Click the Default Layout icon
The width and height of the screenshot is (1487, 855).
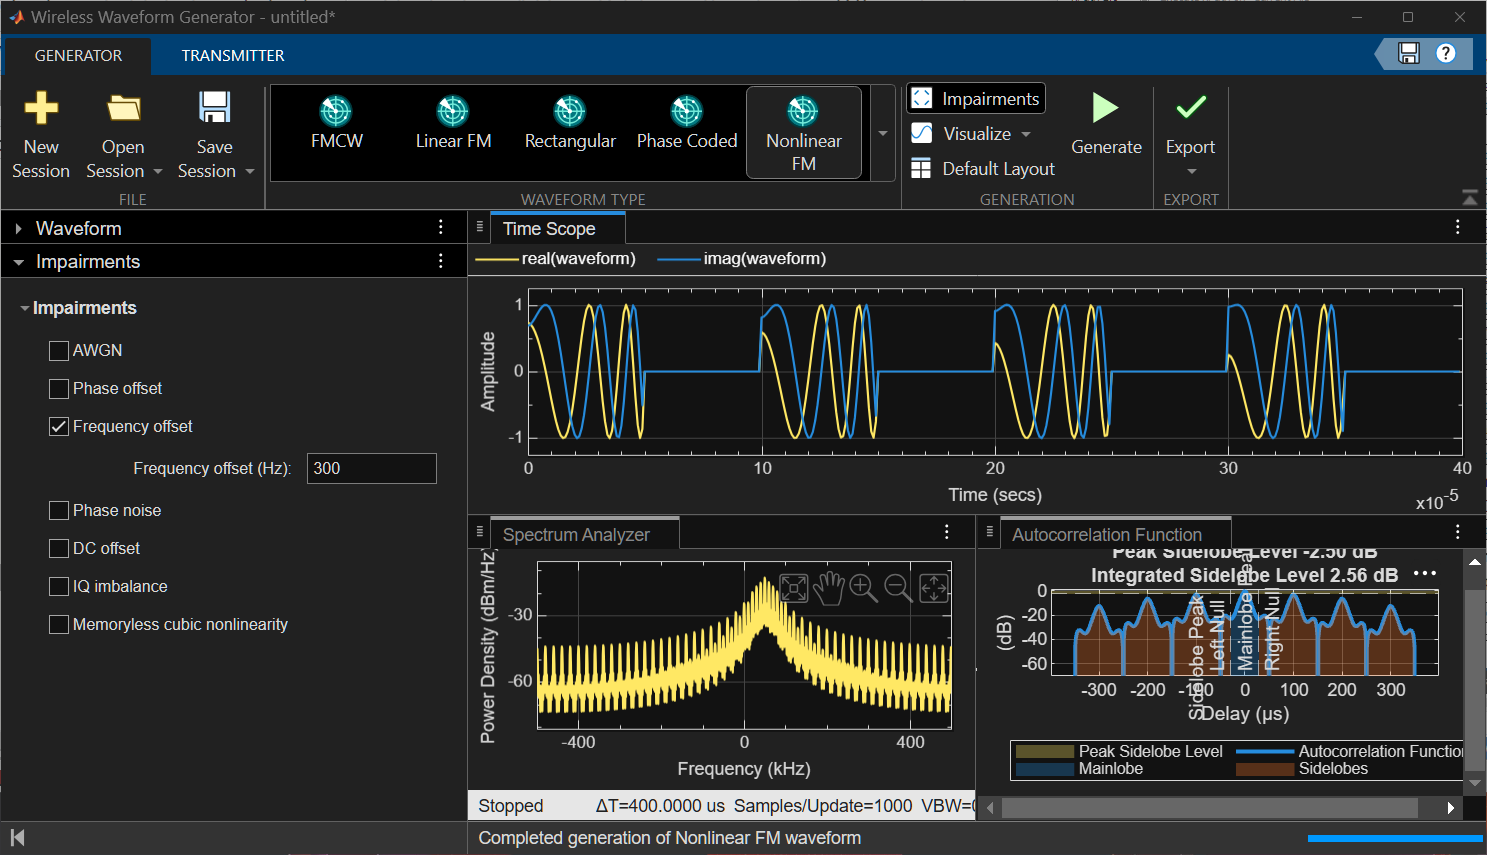tap(921, 168)
